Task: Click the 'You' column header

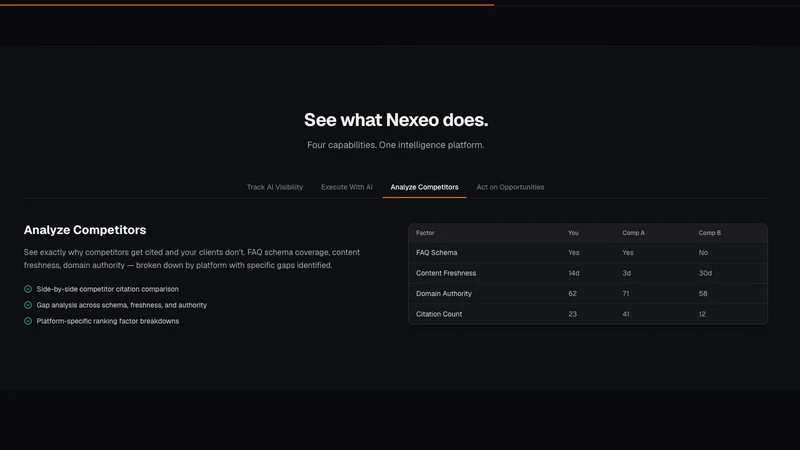Action: pos(573,233)
